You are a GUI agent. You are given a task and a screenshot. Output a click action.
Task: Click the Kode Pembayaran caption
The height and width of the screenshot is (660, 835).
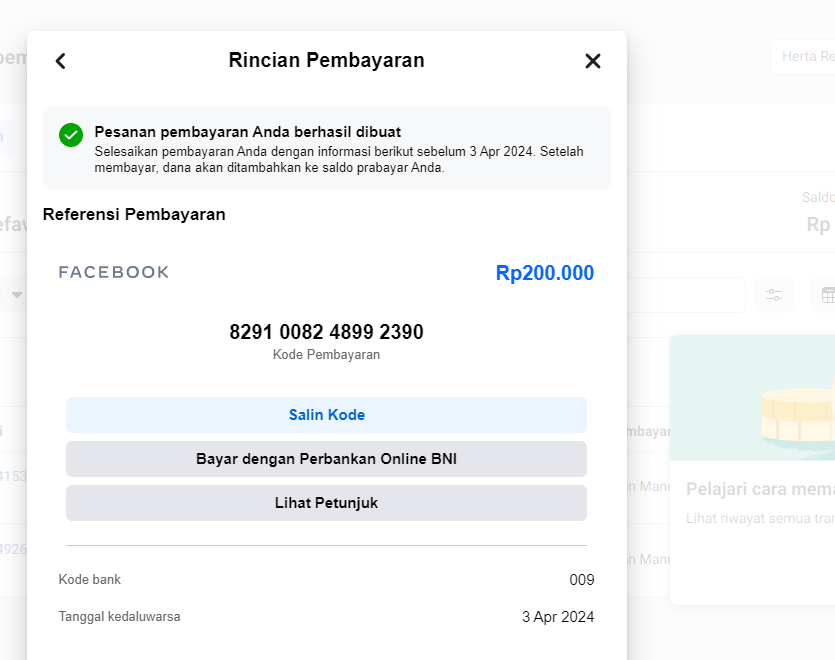[x=326, y=355]
